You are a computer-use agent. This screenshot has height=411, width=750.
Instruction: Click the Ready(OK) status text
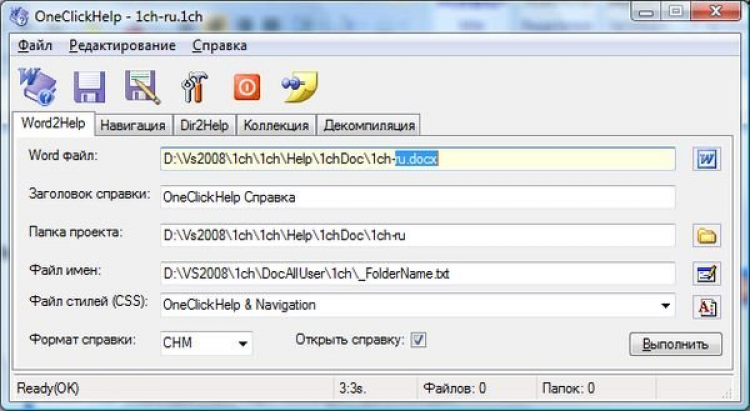point(48,388)
